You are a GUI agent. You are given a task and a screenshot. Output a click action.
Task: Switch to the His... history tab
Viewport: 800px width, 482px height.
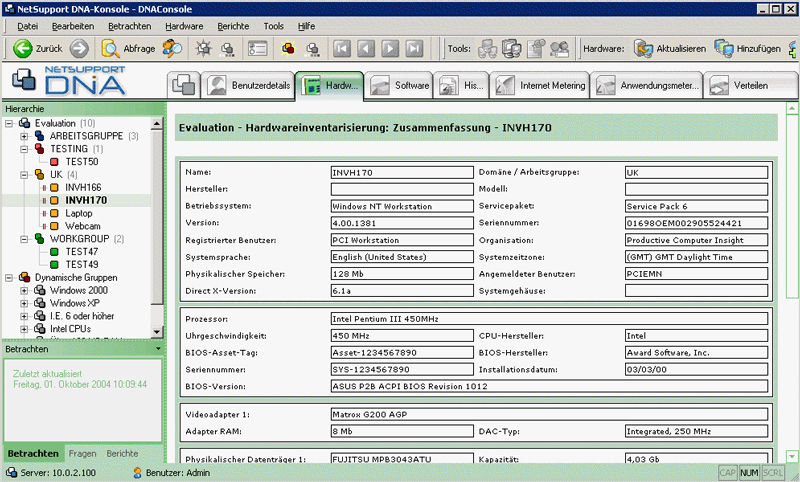pyautogui.click(x=461, y=86)
